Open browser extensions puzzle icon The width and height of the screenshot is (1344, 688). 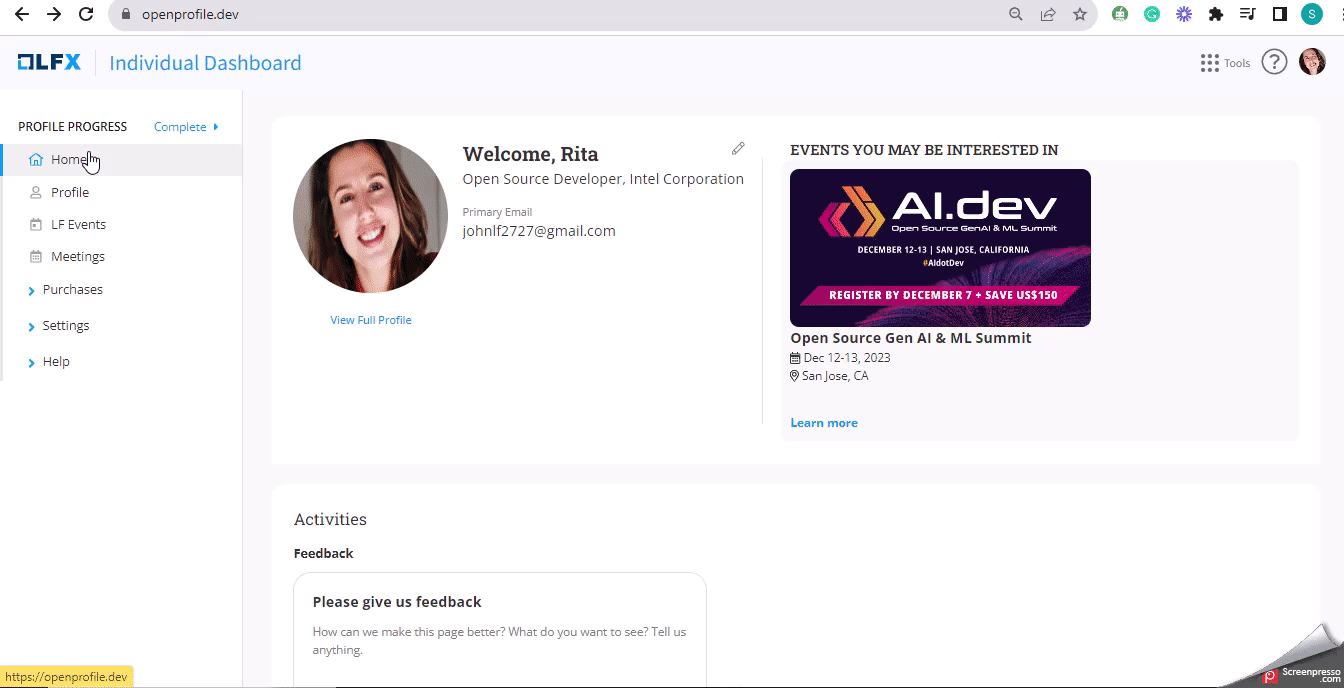(1216, 14)
